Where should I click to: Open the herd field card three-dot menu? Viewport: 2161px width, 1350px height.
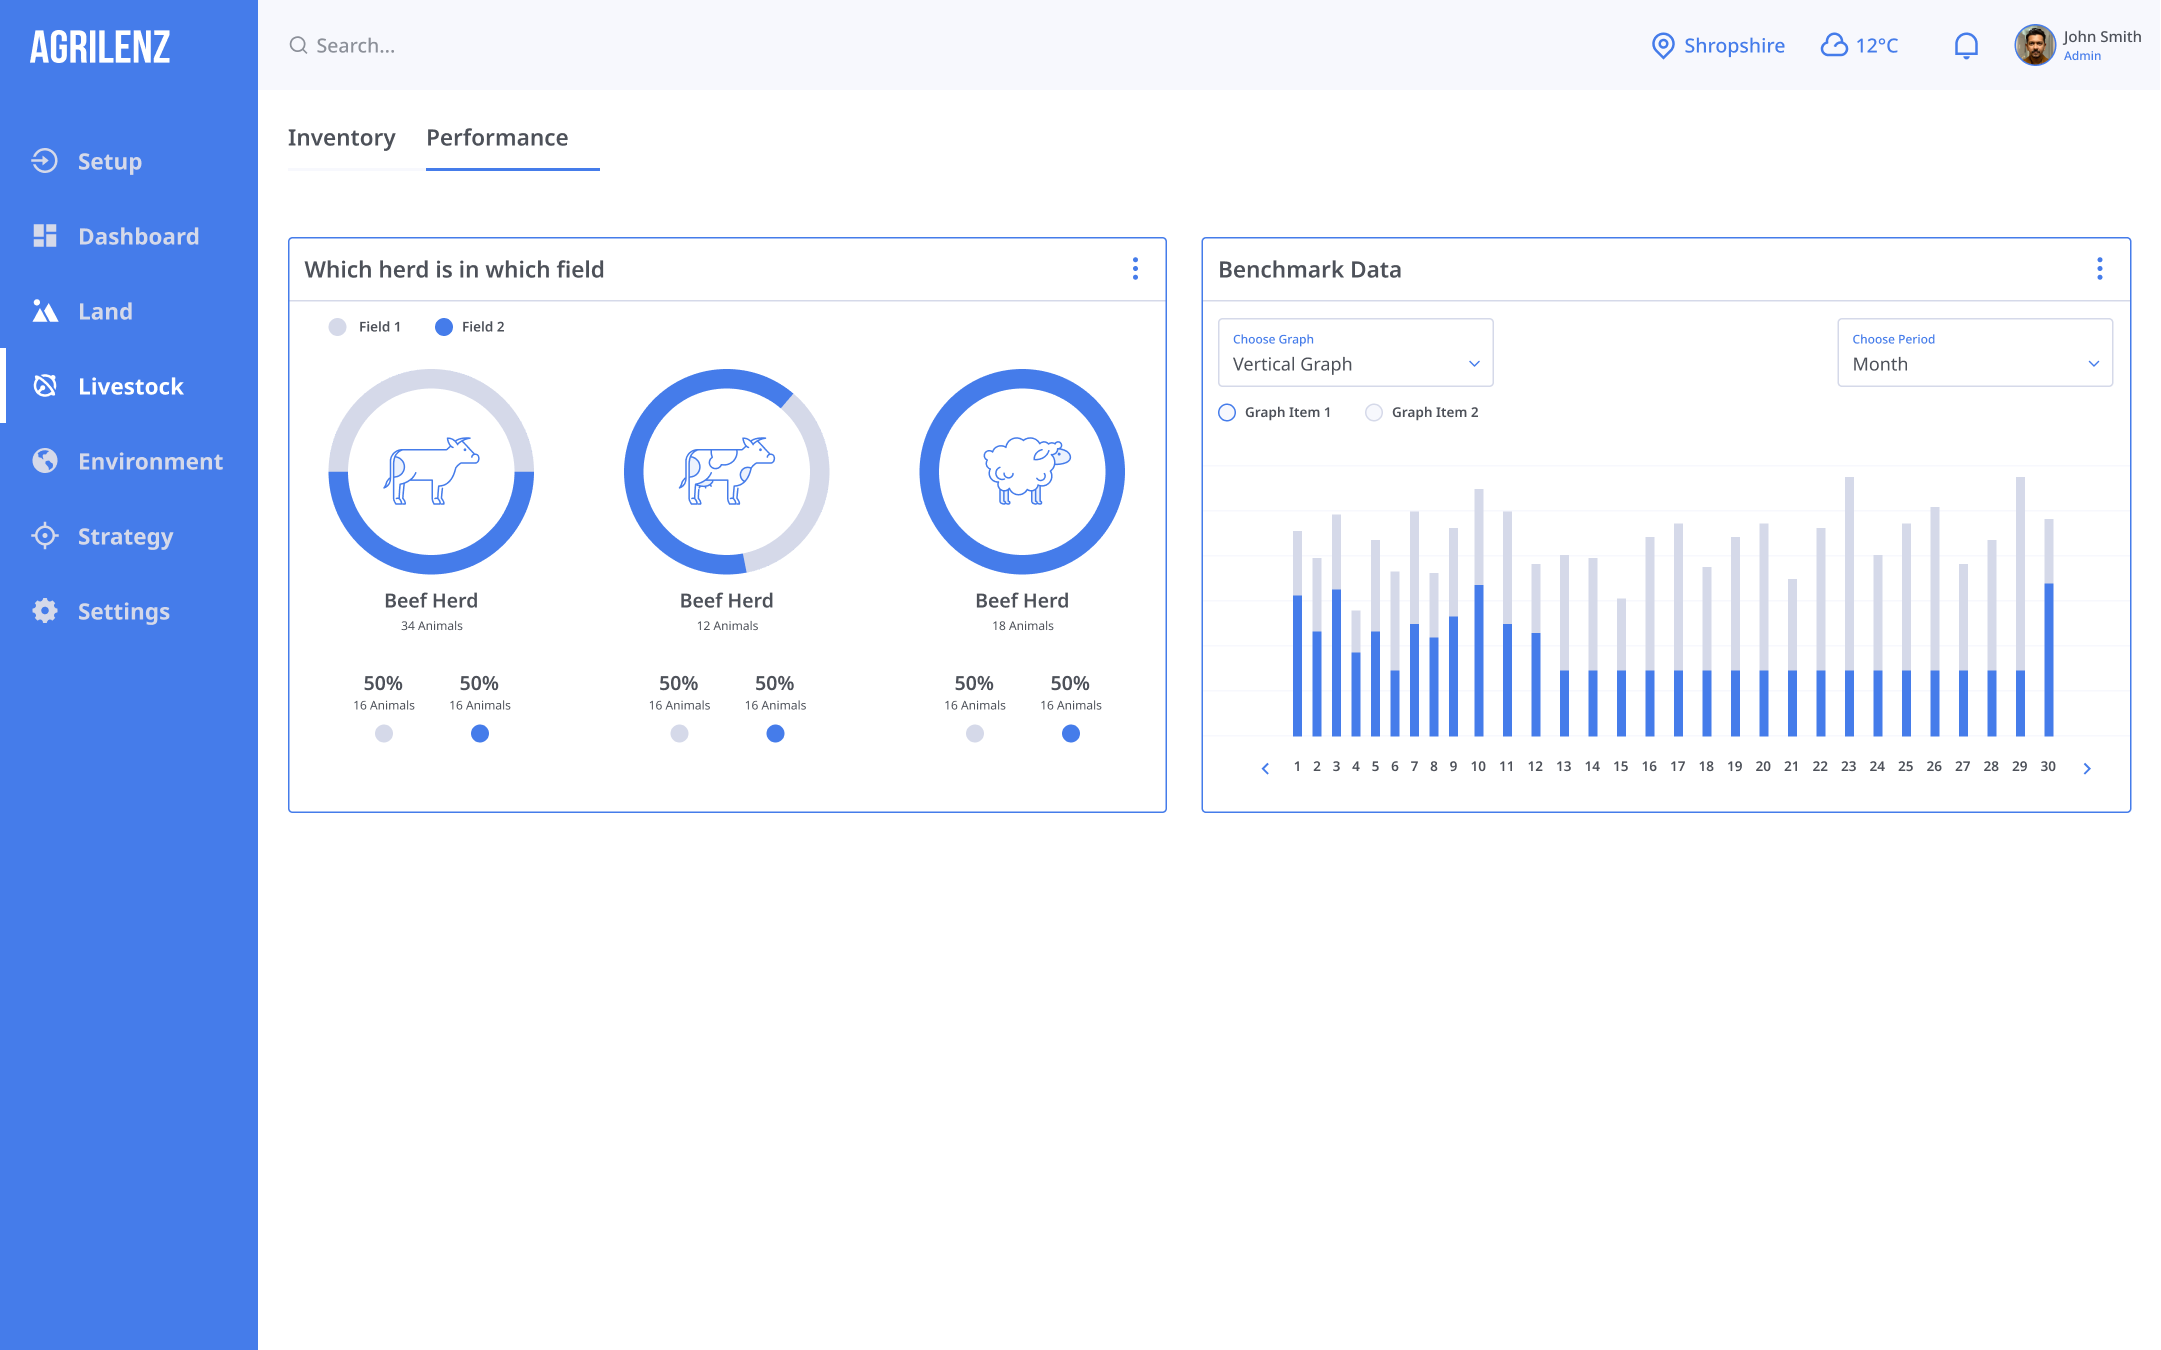pos(1135,269)
